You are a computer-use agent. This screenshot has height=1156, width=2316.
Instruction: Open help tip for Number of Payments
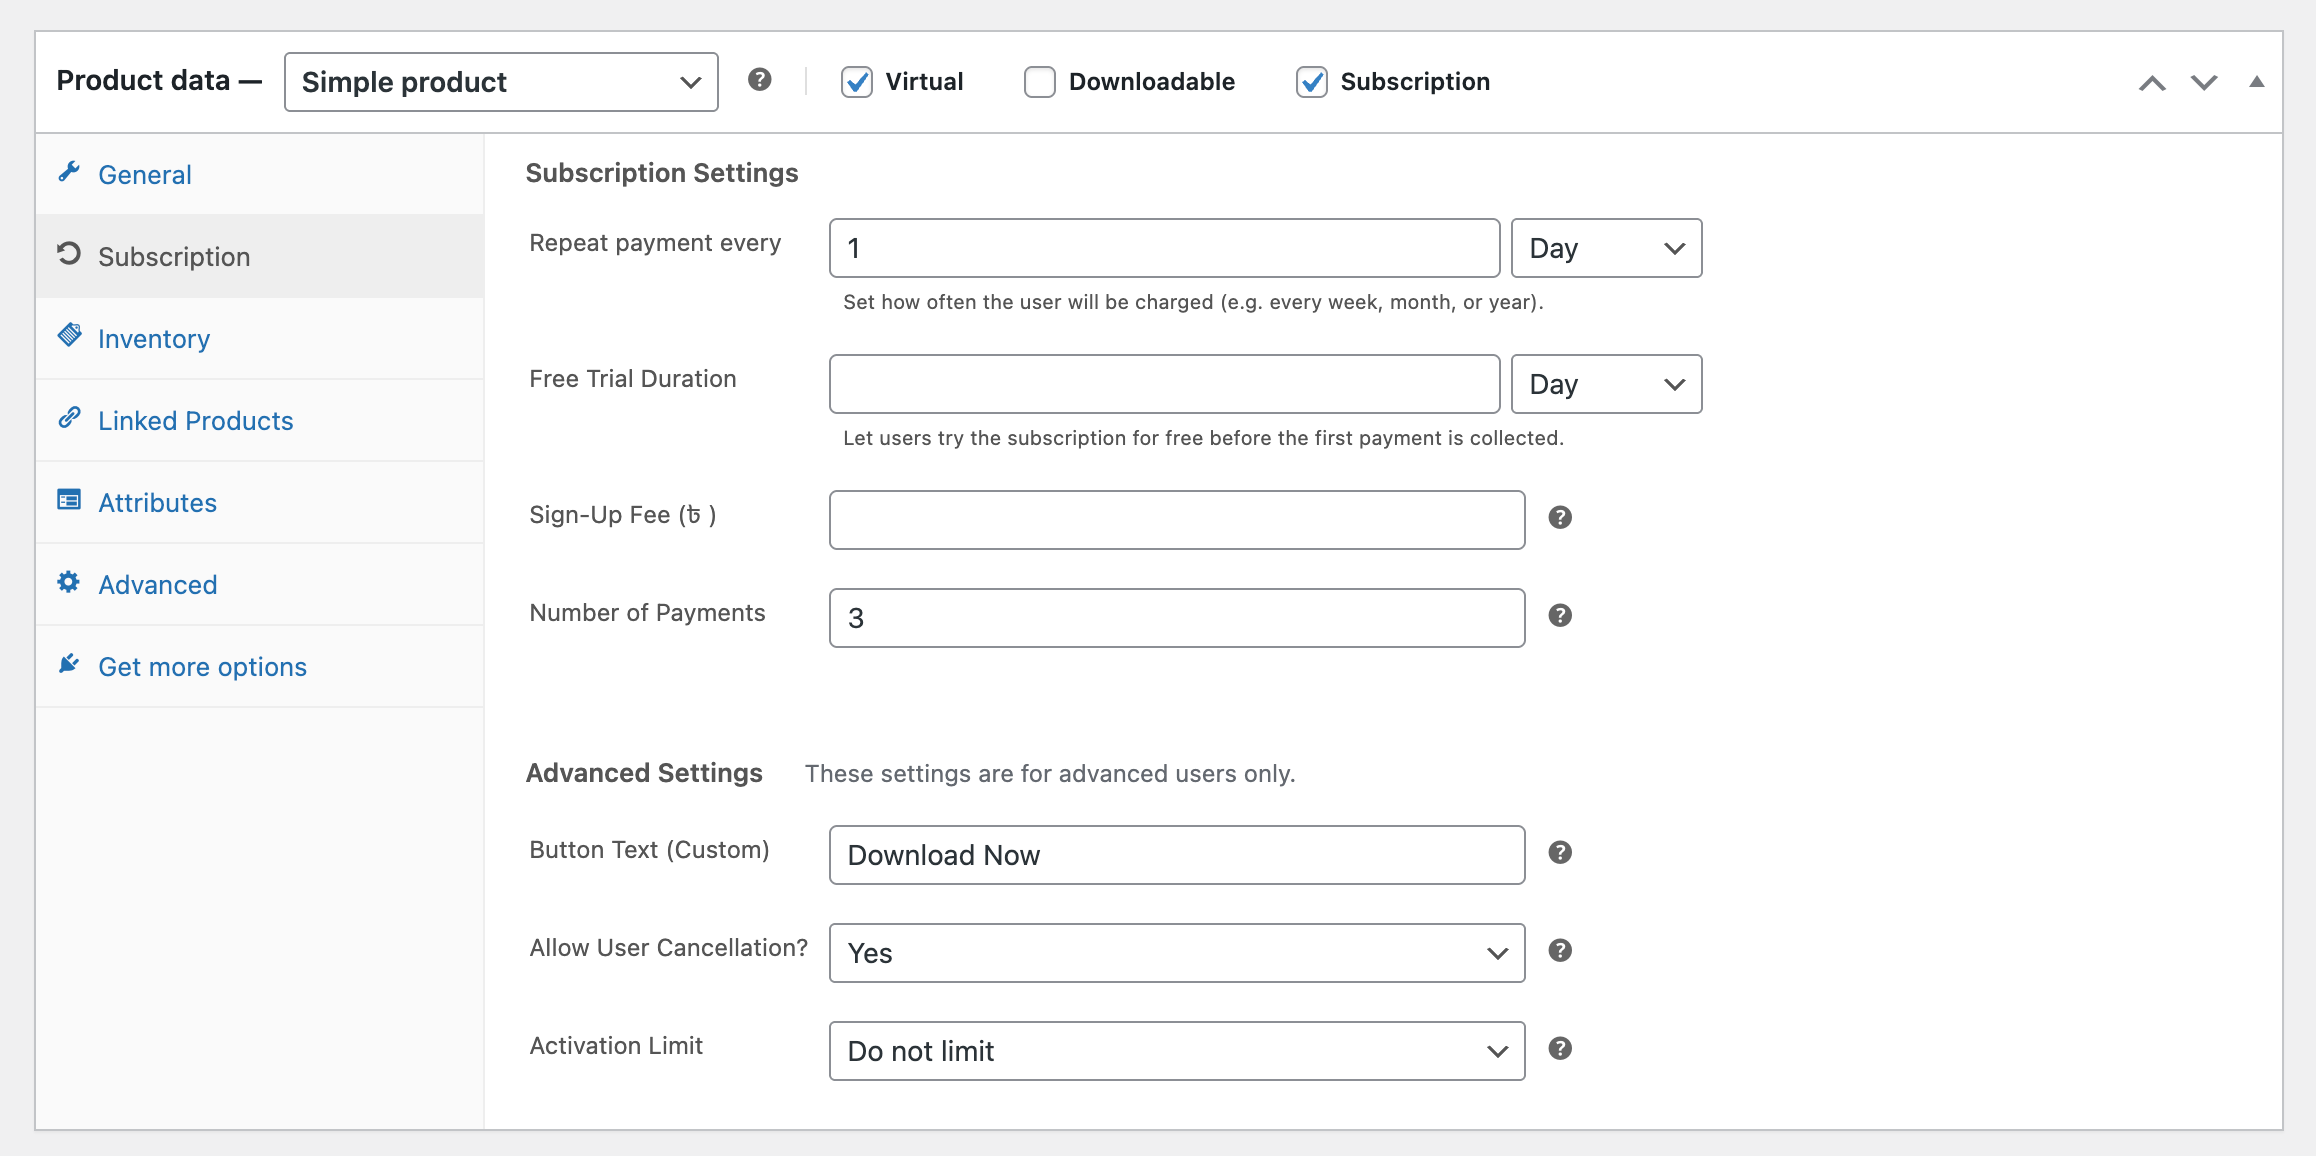(1560, 616)
